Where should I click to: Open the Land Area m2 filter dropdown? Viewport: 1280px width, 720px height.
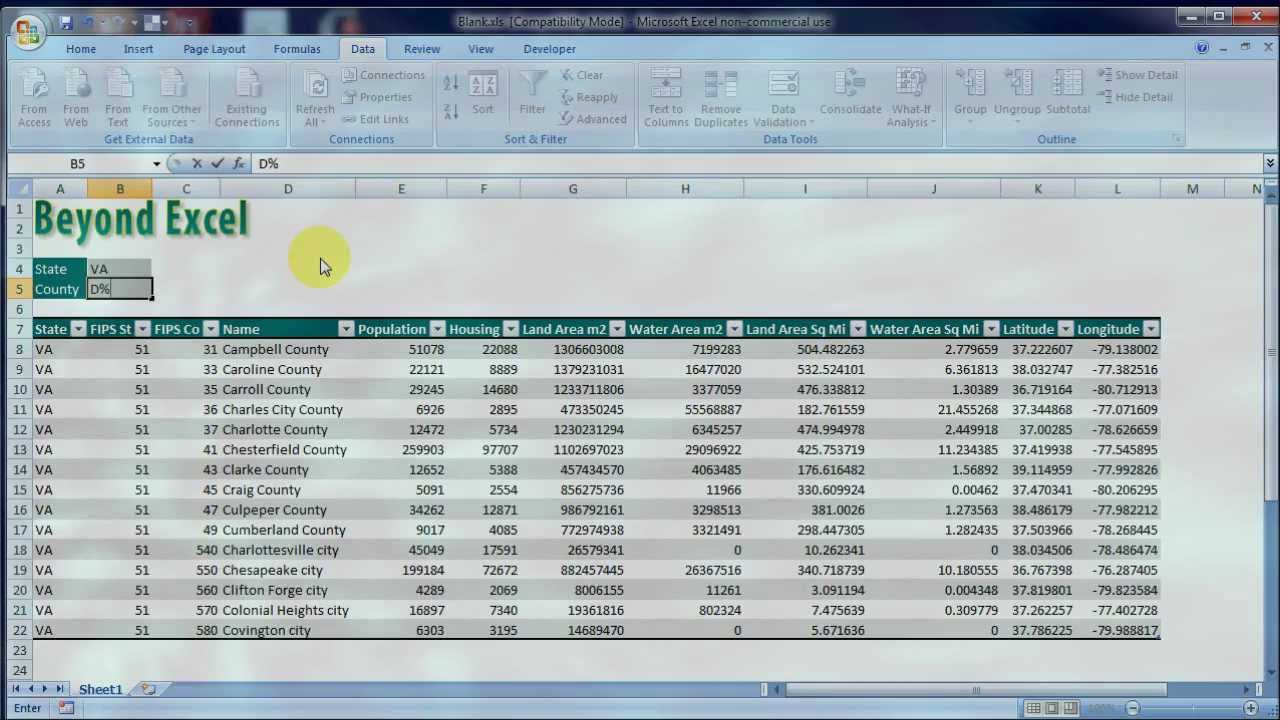point(617,329)
